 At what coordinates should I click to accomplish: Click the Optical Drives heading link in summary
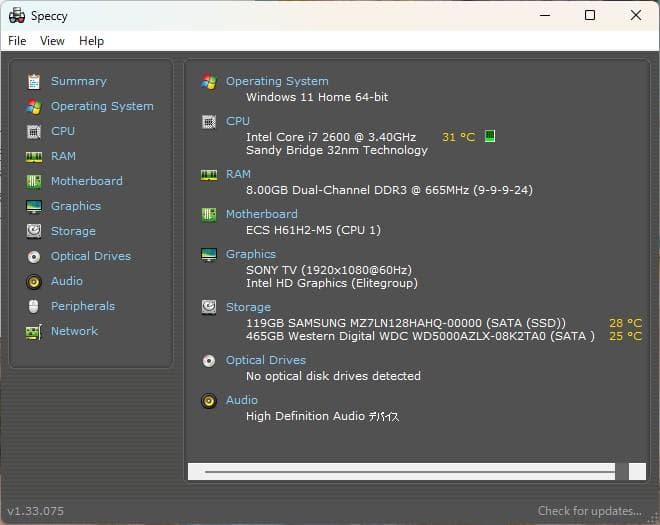(x=266, y=360)
